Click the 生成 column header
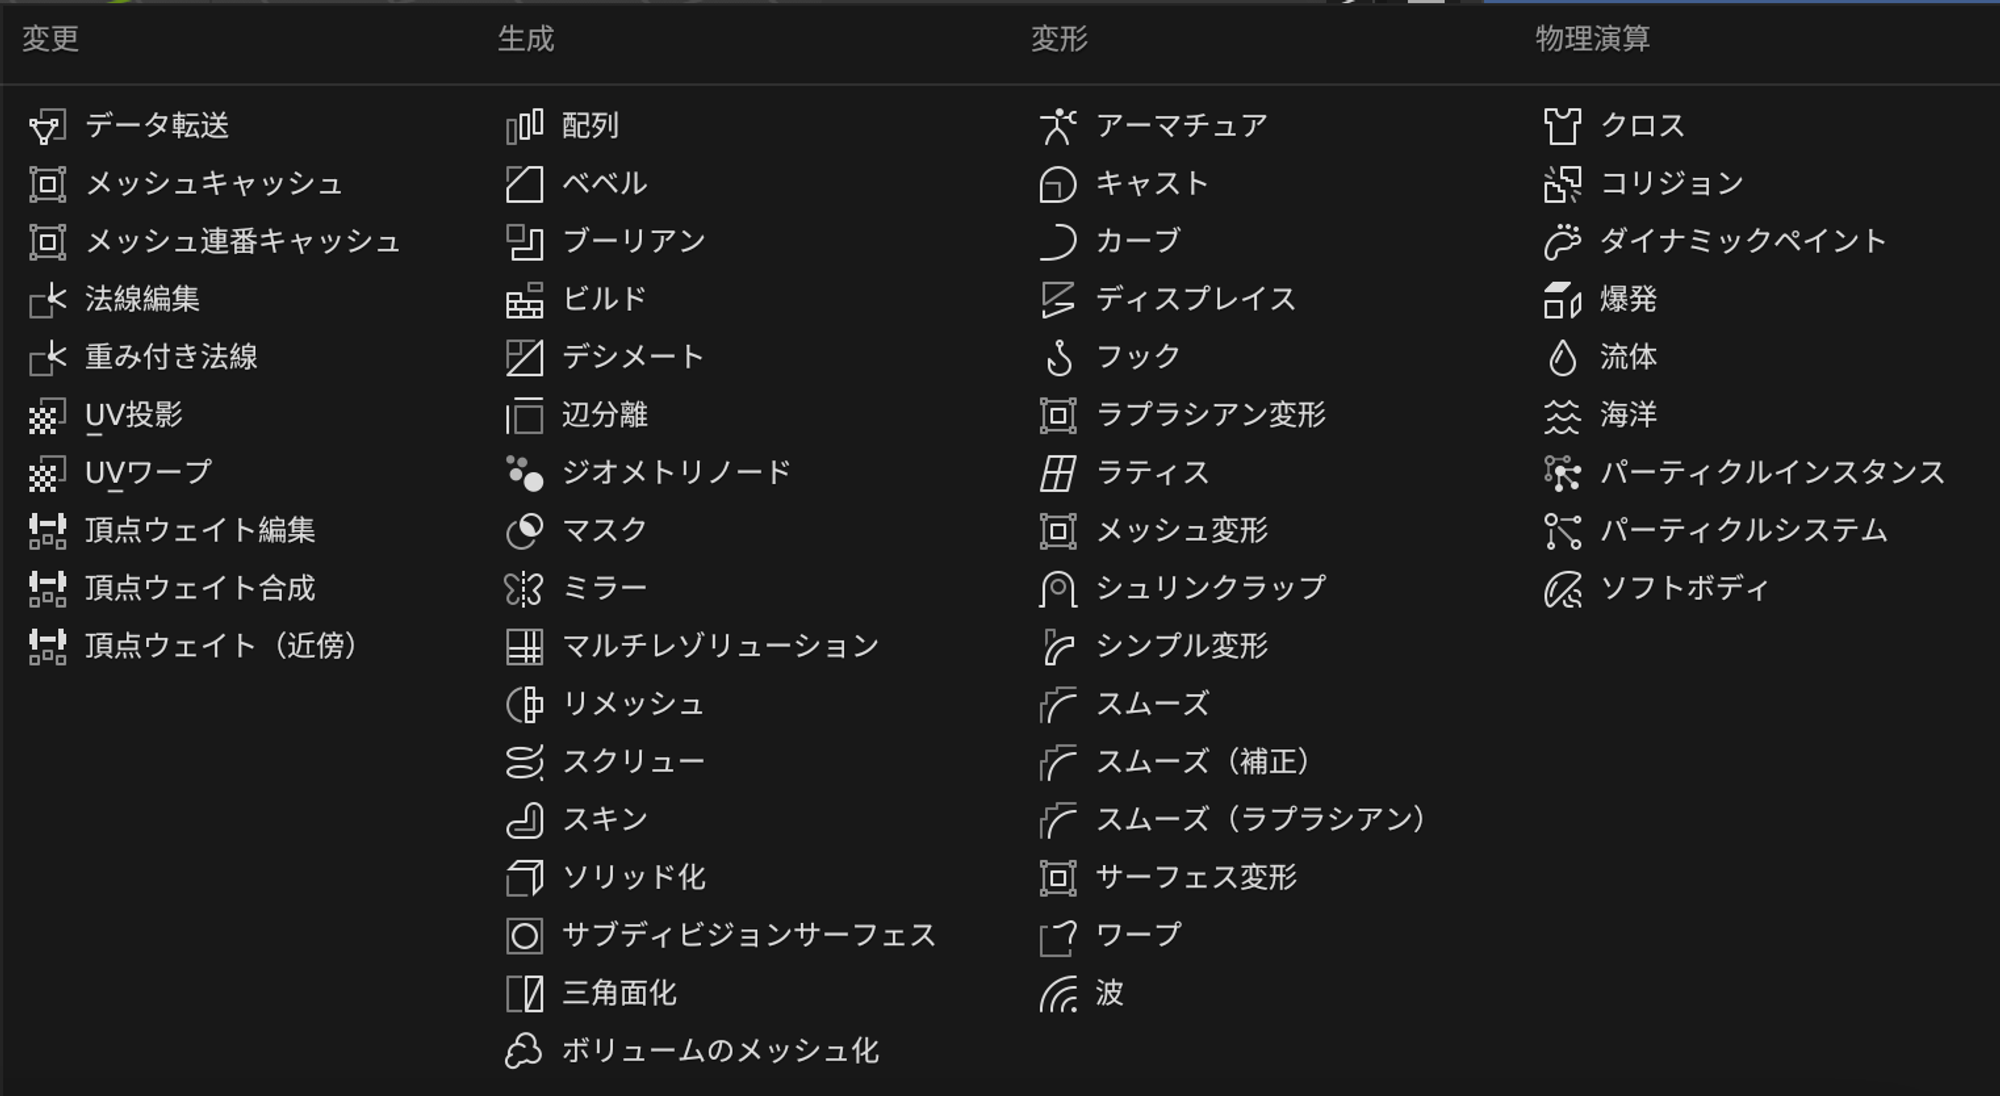The image size is (2000, 1096). click(526, 39)
